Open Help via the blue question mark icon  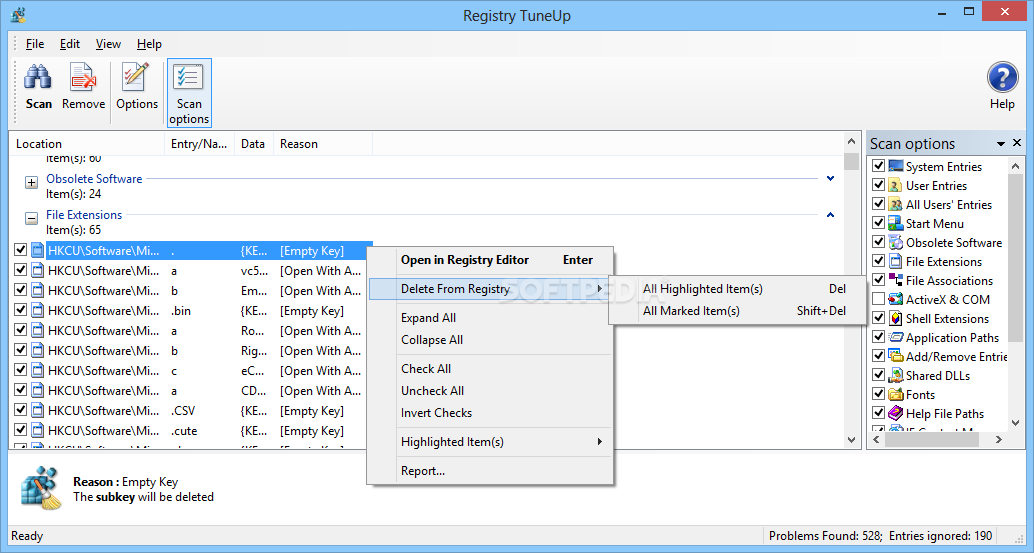click(x=1002, y=78)
